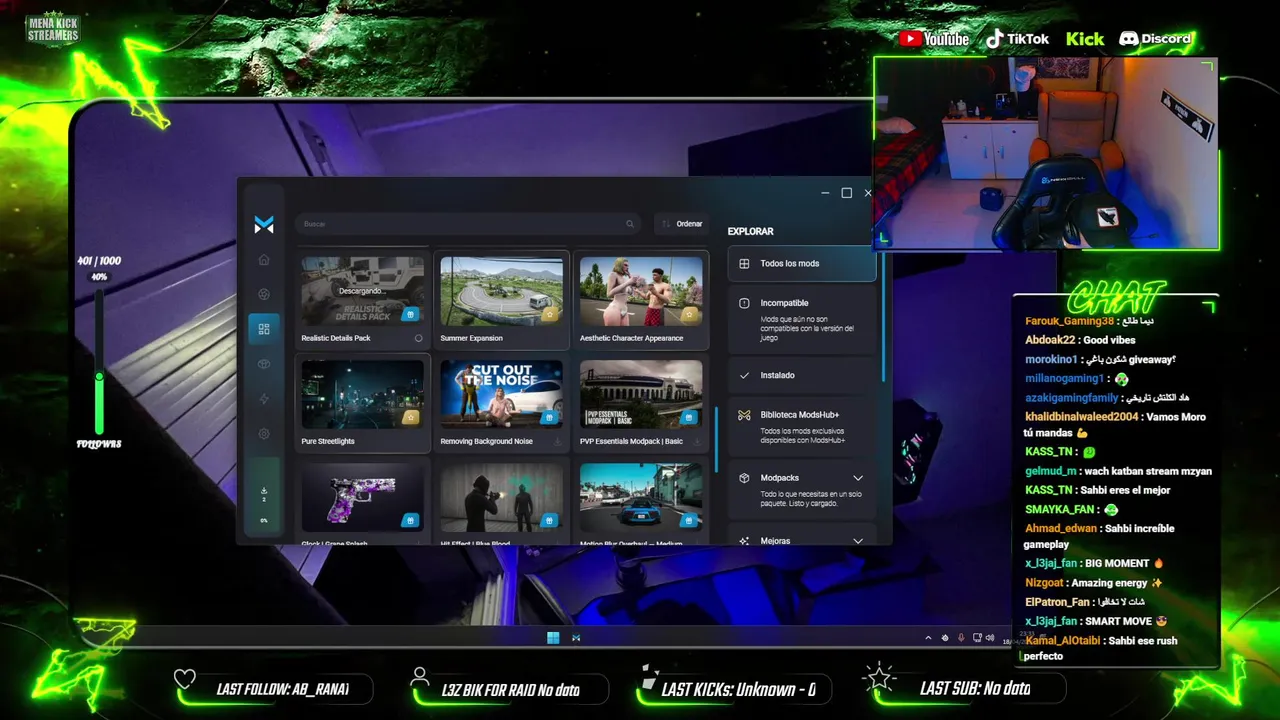Click the star badge on Pure Streetlights
The height and width of the screenshot is (720, 1280).
click(x=410, y=417)
